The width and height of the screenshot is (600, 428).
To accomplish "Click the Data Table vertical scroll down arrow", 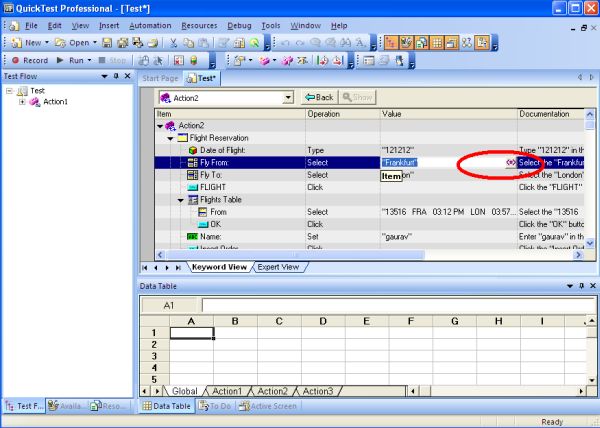I will (592, 380).
